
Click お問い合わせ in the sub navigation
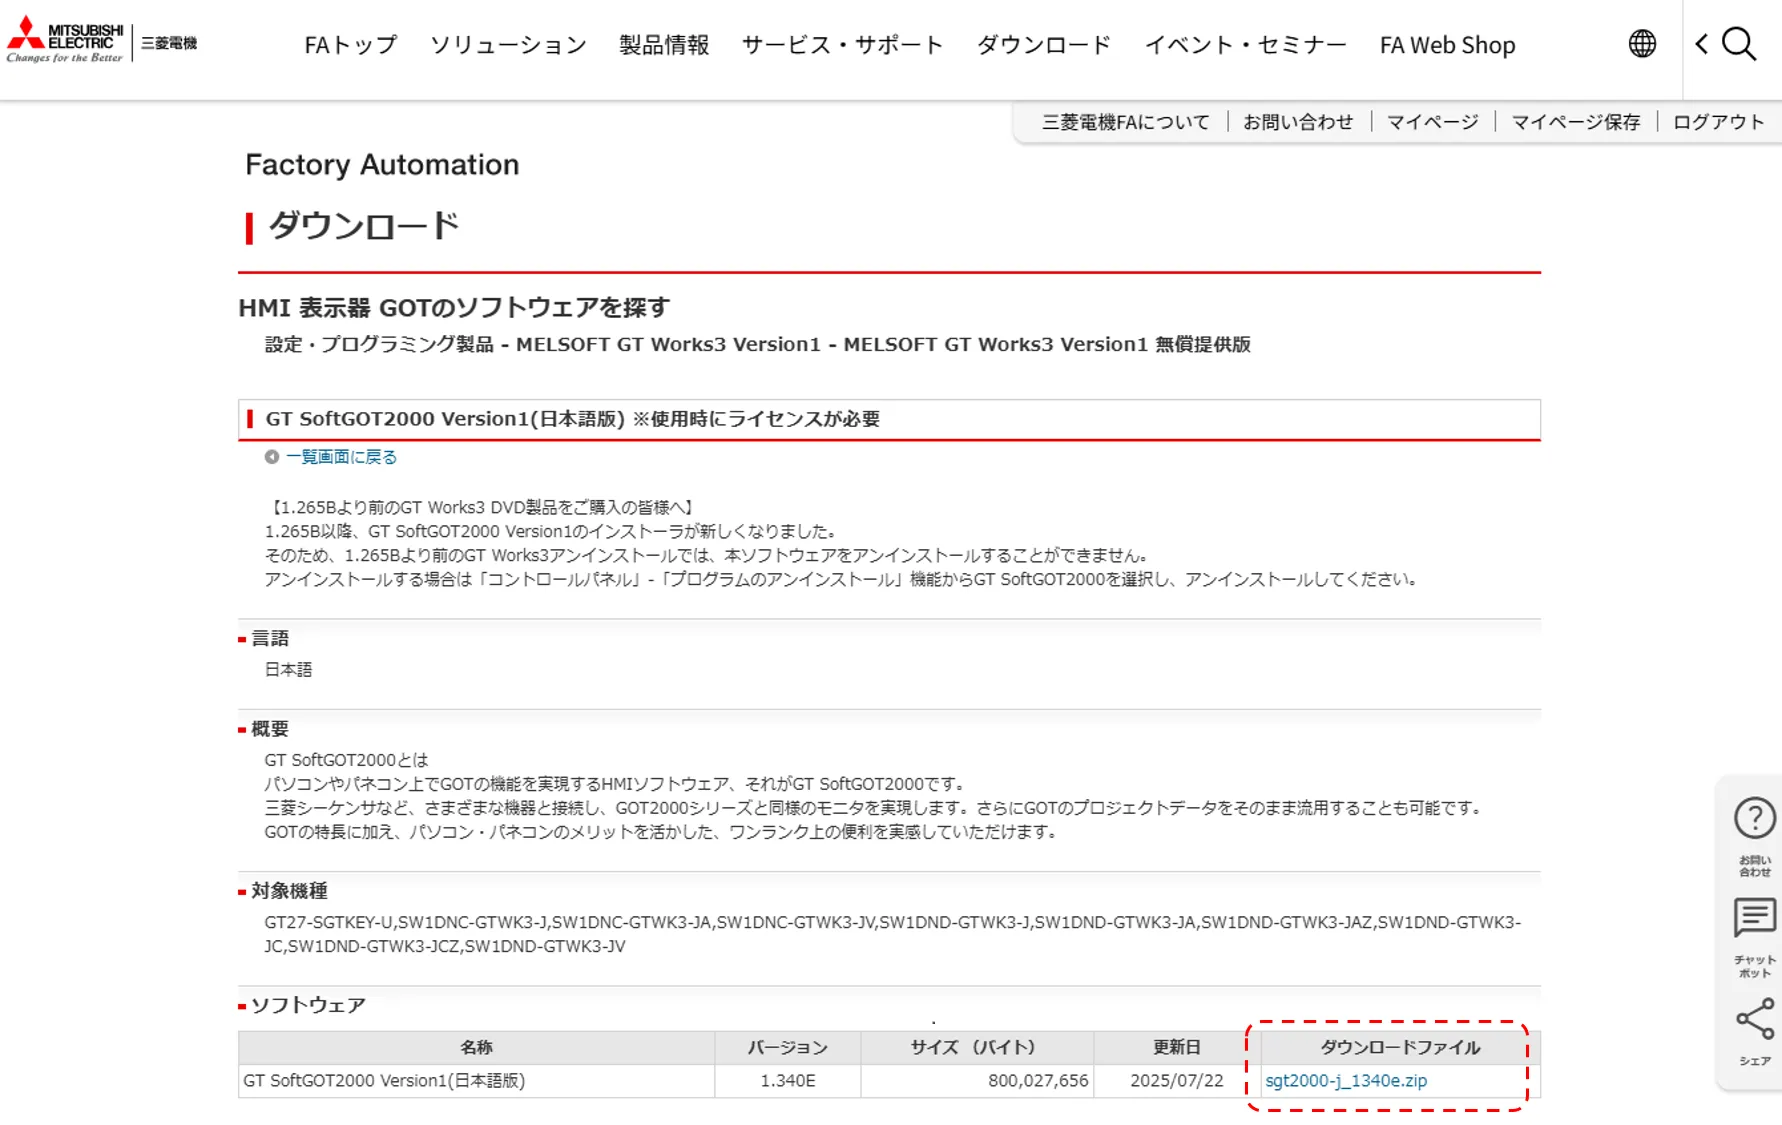tap(1297, 122)
